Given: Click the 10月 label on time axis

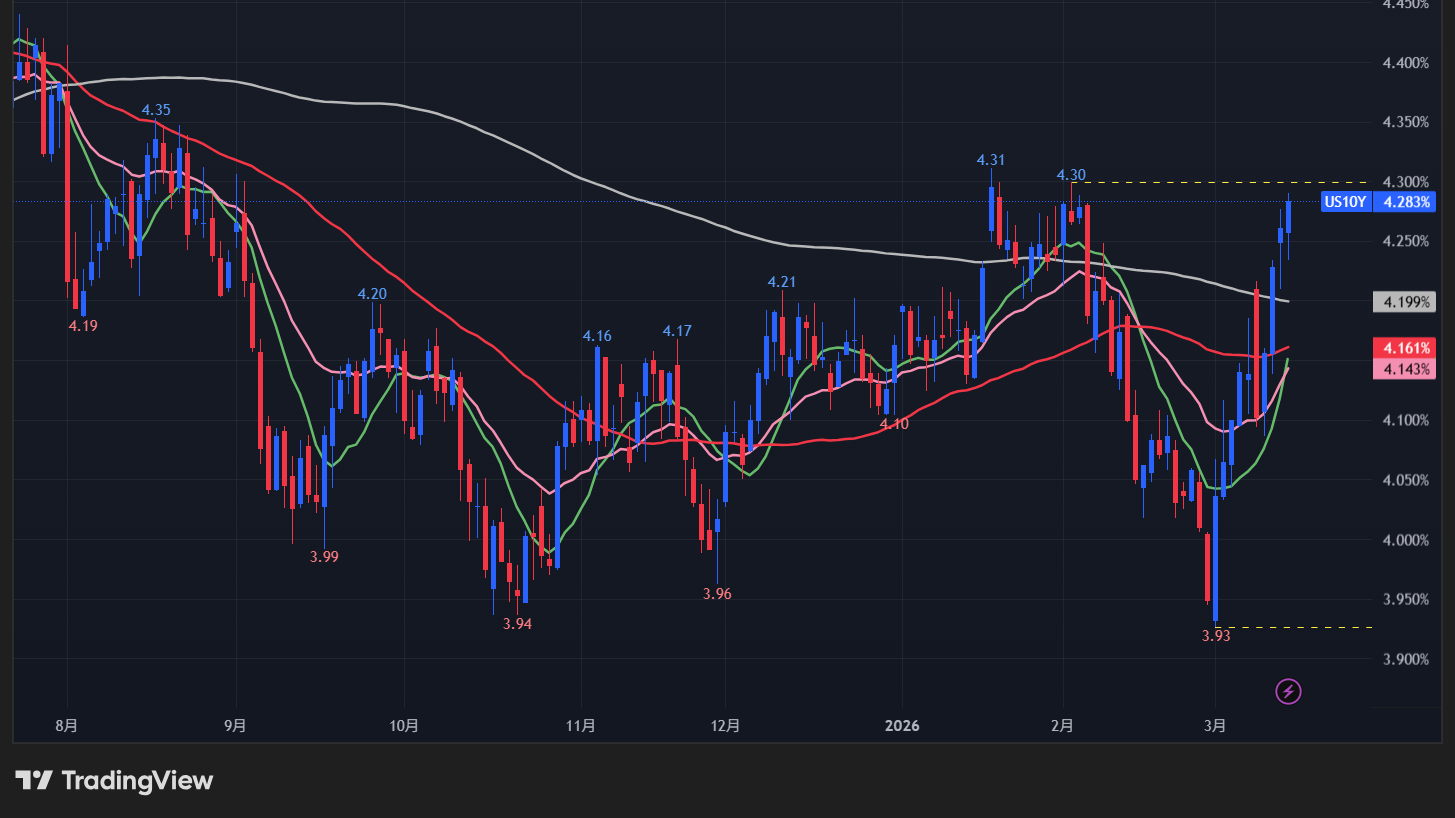Looking at the screenshot, I should [404, 725].
